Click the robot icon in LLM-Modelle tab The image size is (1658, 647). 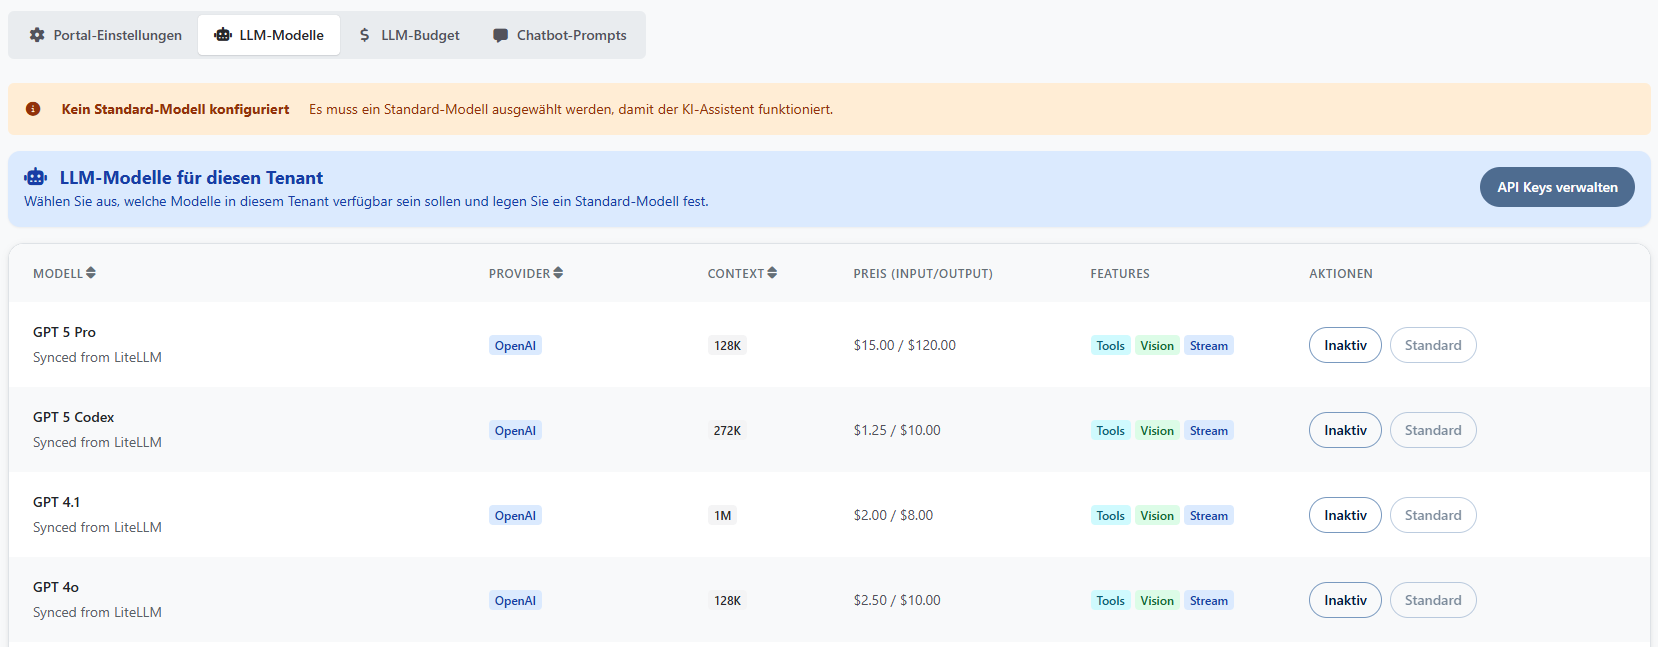223,35
